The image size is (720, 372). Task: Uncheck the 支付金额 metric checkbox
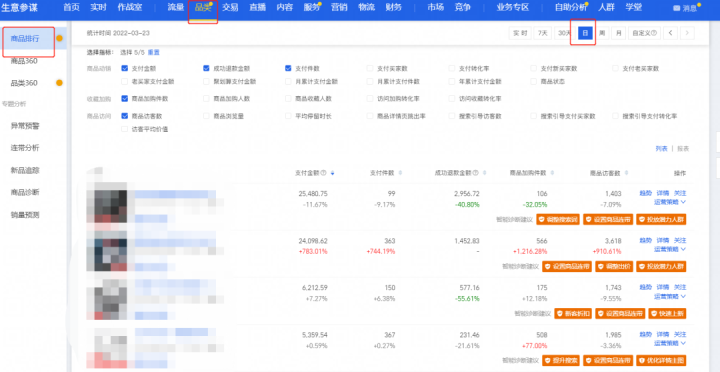[x=124, y=68]
